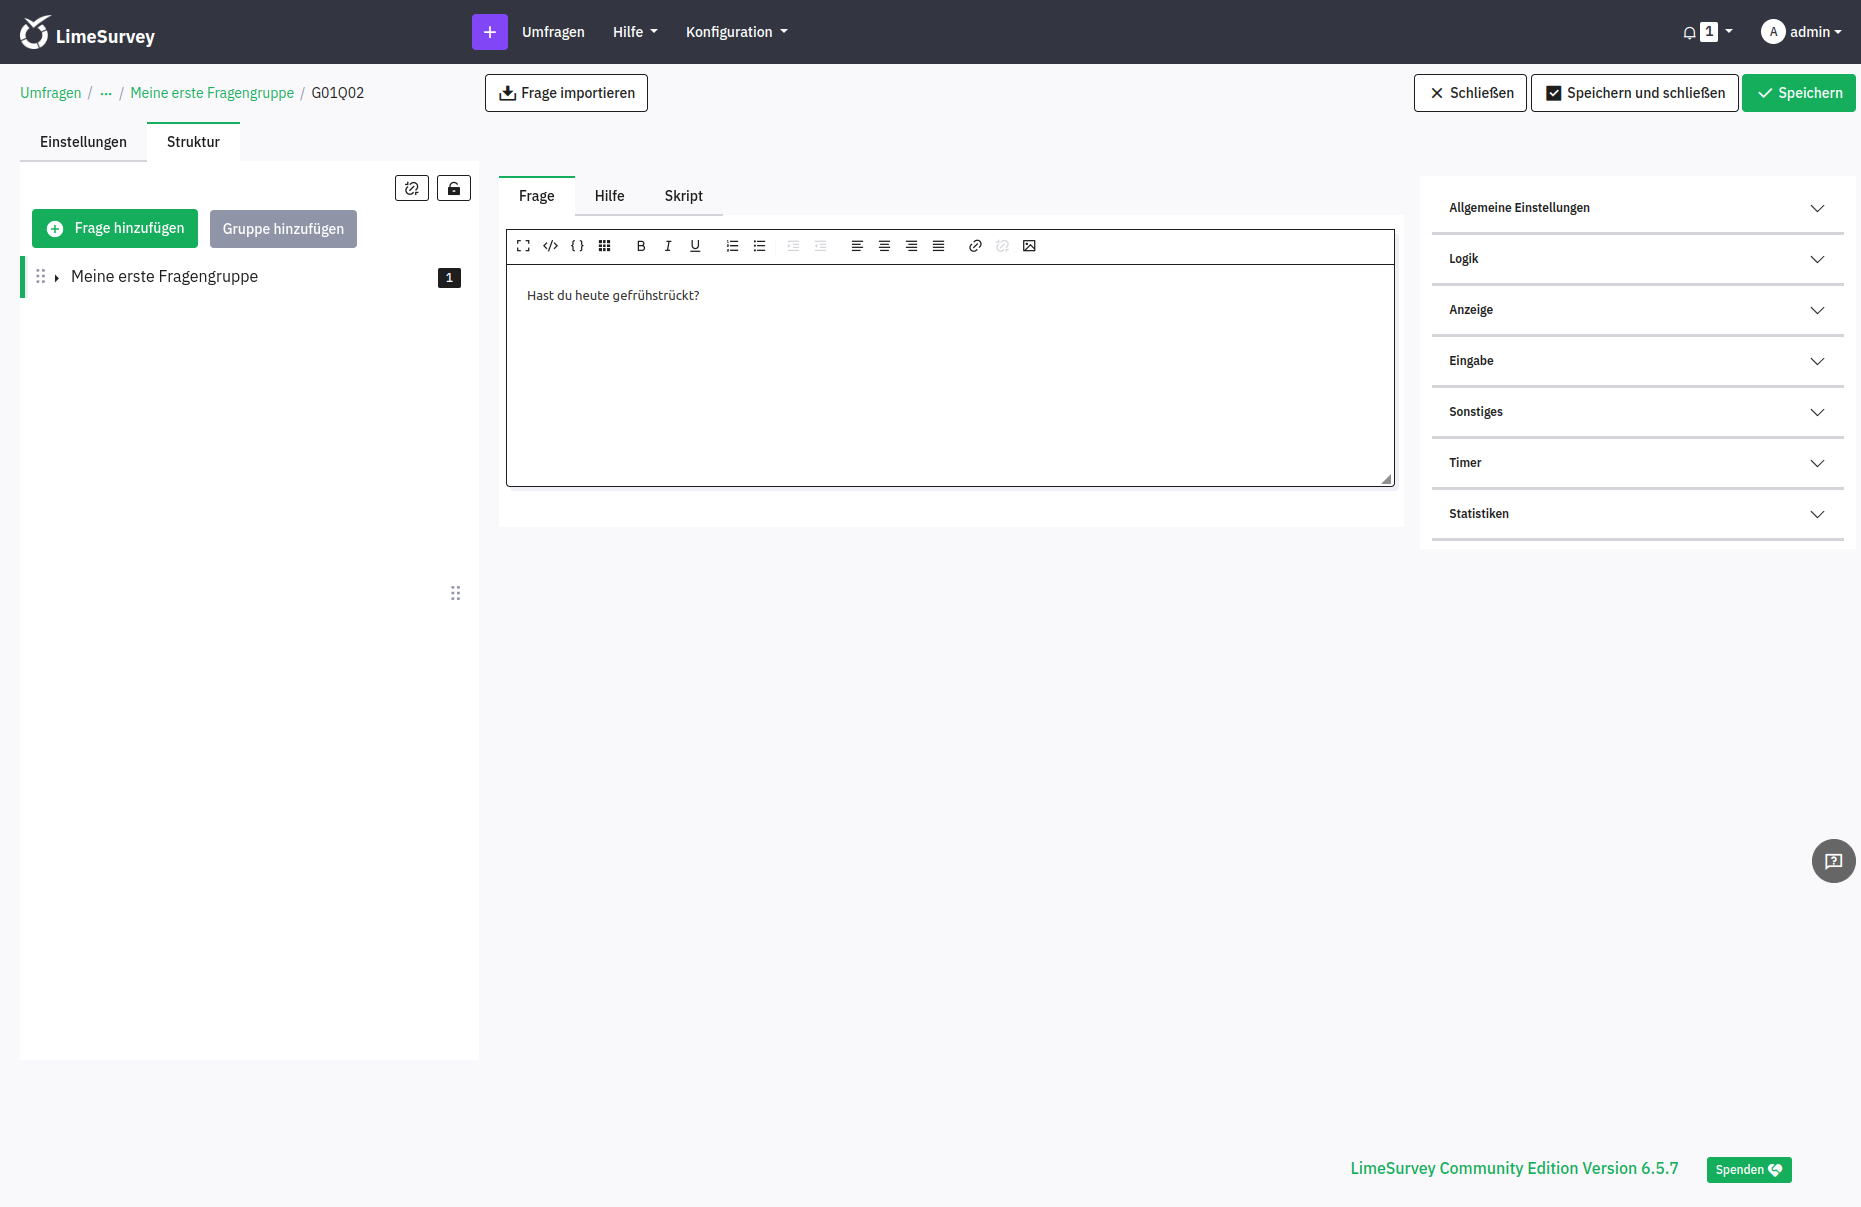Switch to the Einstellungen tab

point(83,142)
